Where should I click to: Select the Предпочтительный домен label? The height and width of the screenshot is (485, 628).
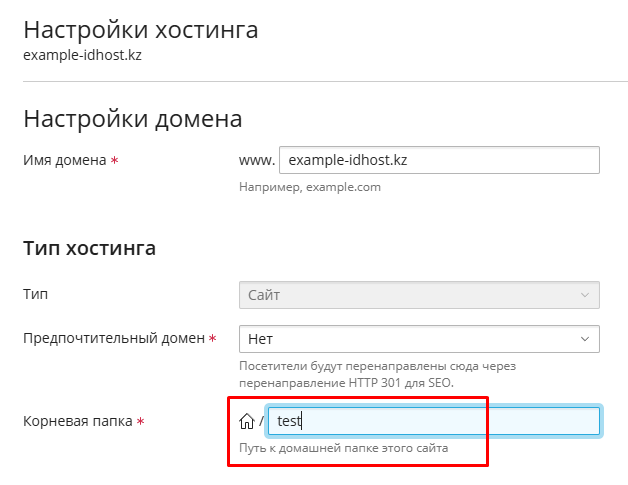114,339
